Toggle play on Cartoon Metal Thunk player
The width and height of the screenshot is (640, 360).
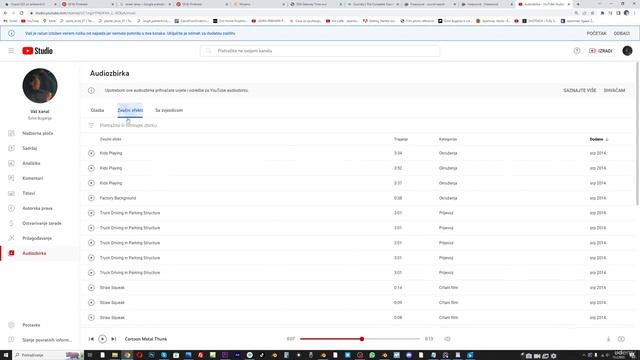pos(102,339)
